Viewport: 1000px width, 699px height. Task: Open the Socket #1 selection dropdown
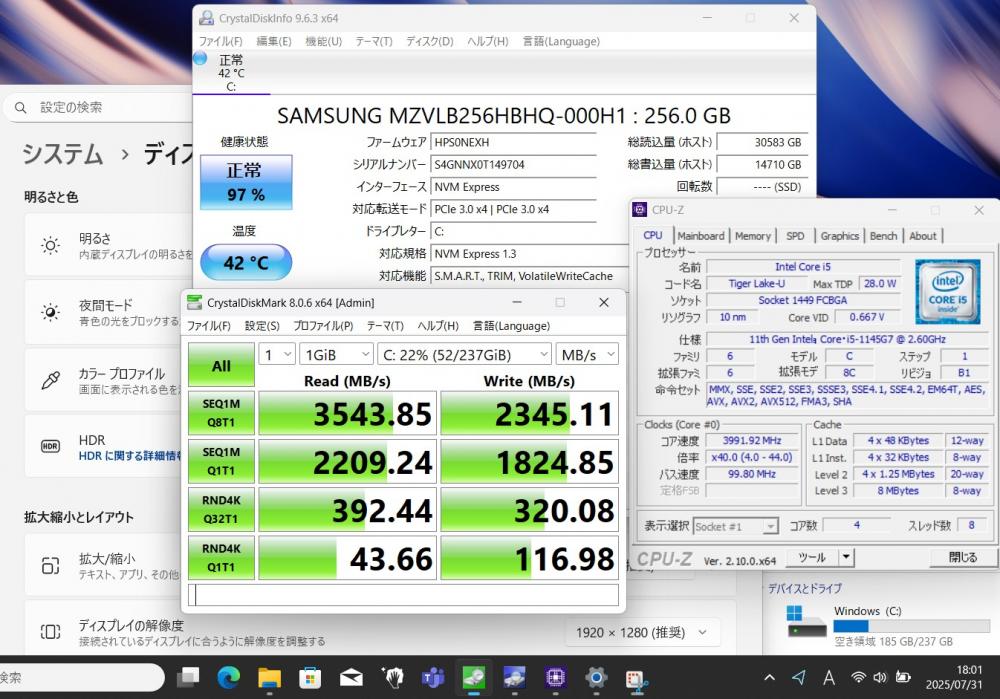tap(735, 526)
